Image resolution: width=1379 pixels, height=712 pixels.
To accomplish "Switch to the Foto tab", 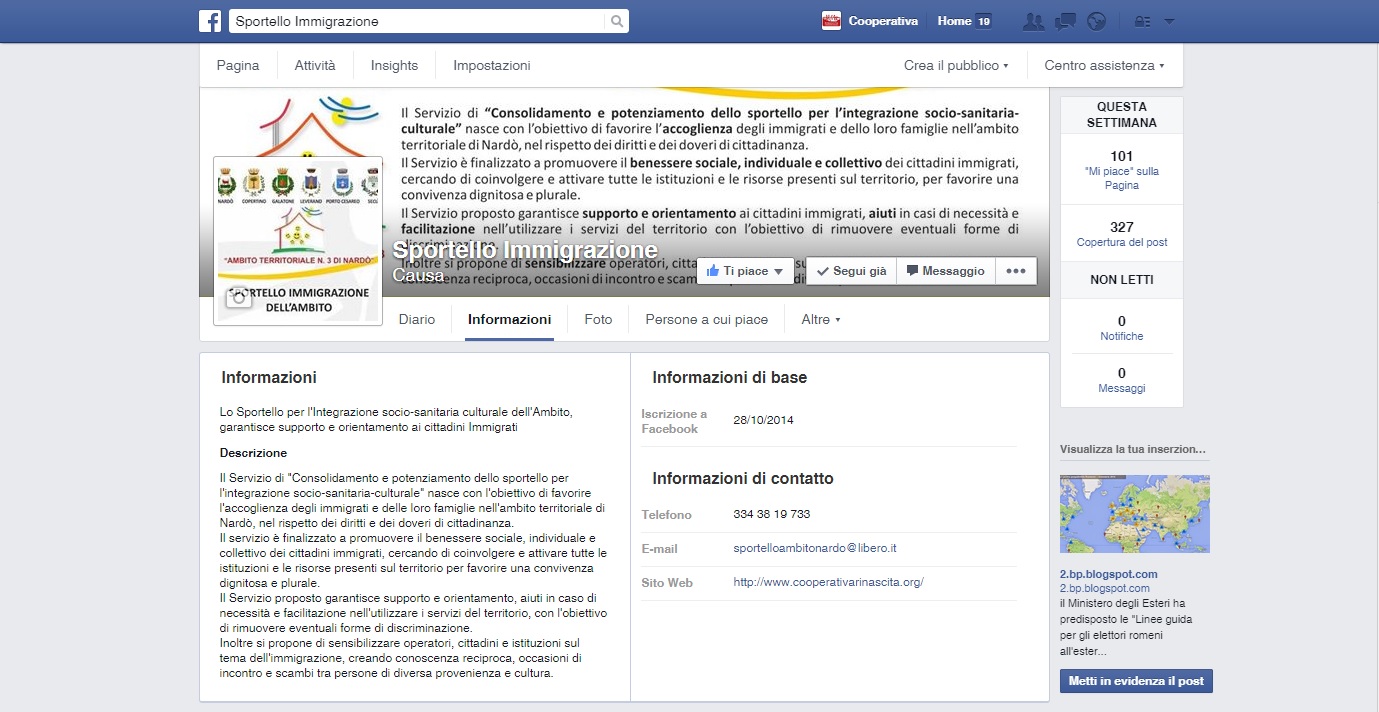I will click(598, 320).
